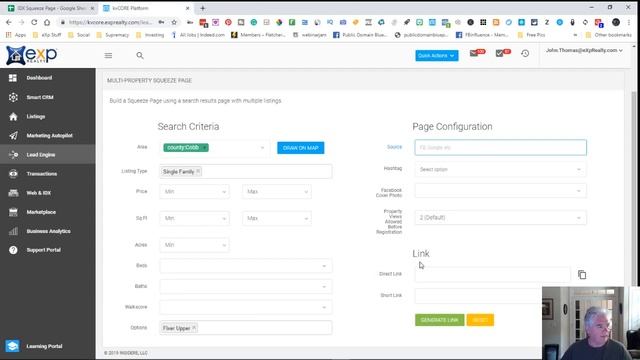The height and width of the screenshot is (360, 640).
Task: Click the Support Portal question icon
Action: point(13,250)
